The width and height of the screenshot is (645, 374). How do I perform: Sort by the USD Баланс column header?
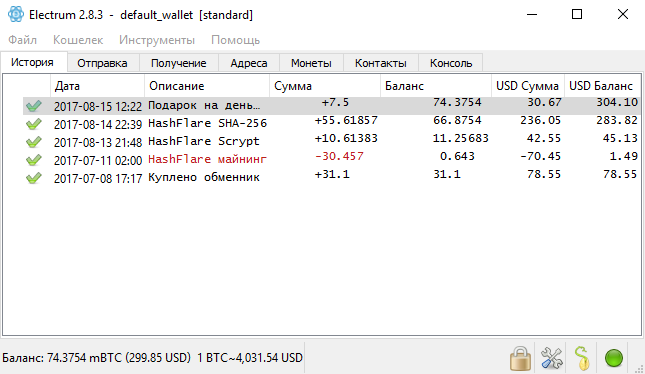[x=602, y=86]
